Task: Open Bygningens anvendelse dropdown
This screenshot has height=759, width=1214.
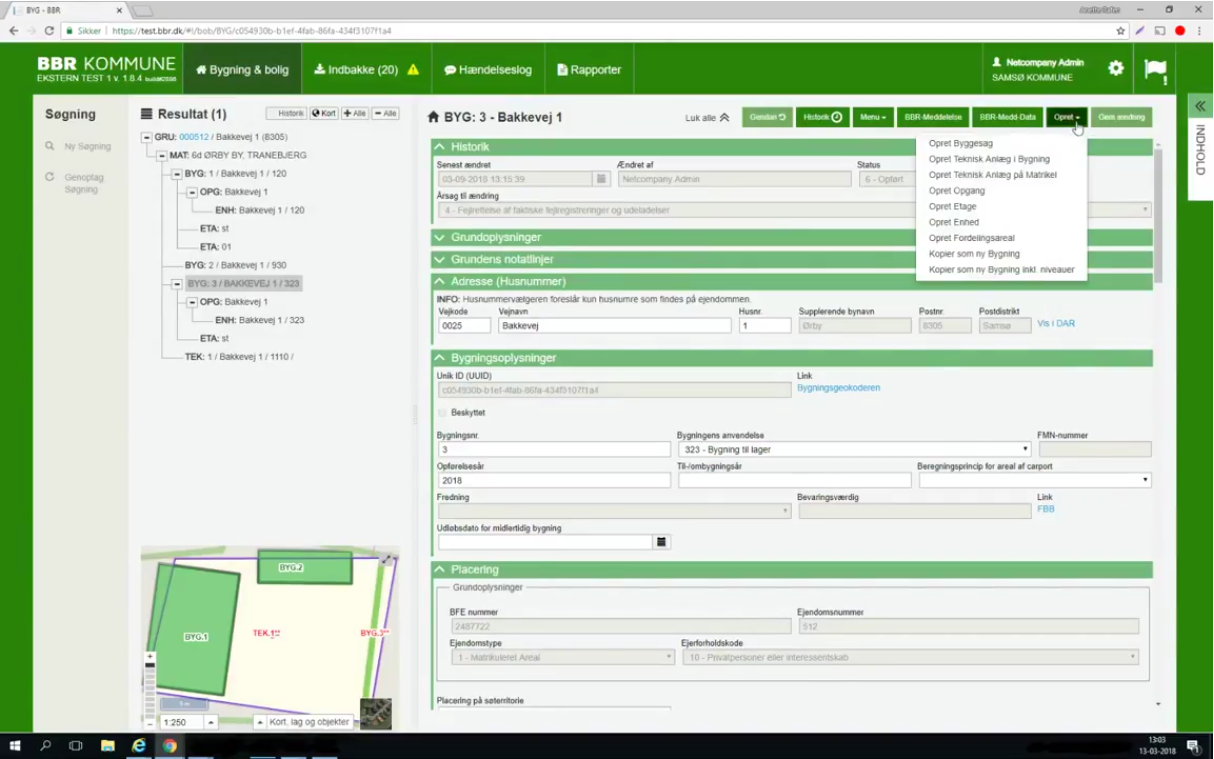Action: 854,450
